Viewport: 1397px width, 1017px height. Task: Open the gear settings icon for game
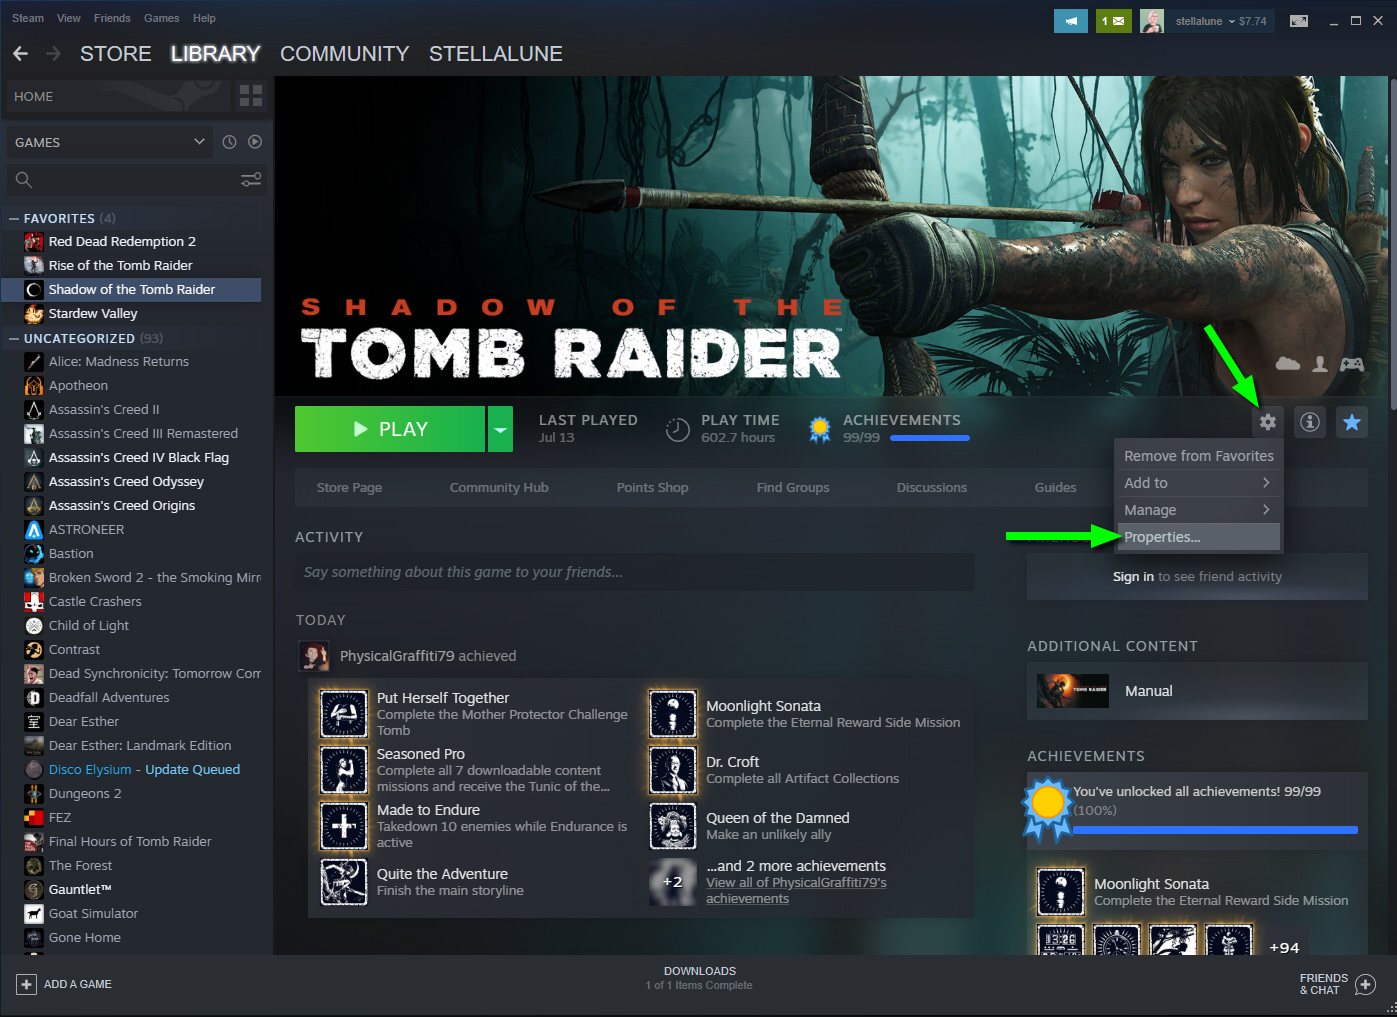pos(1267,422)
